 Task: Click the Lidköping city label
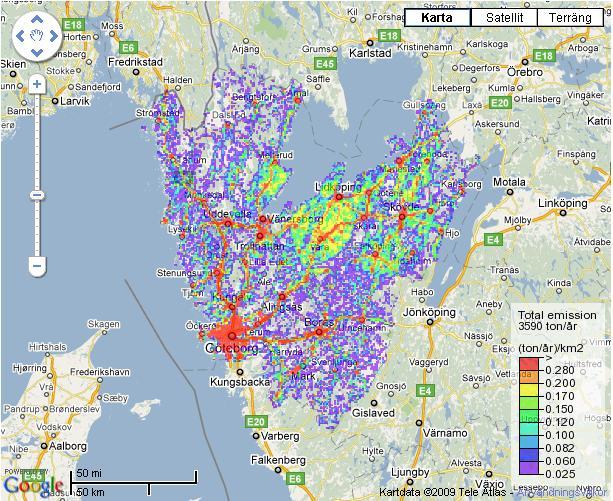coord(338,187)
